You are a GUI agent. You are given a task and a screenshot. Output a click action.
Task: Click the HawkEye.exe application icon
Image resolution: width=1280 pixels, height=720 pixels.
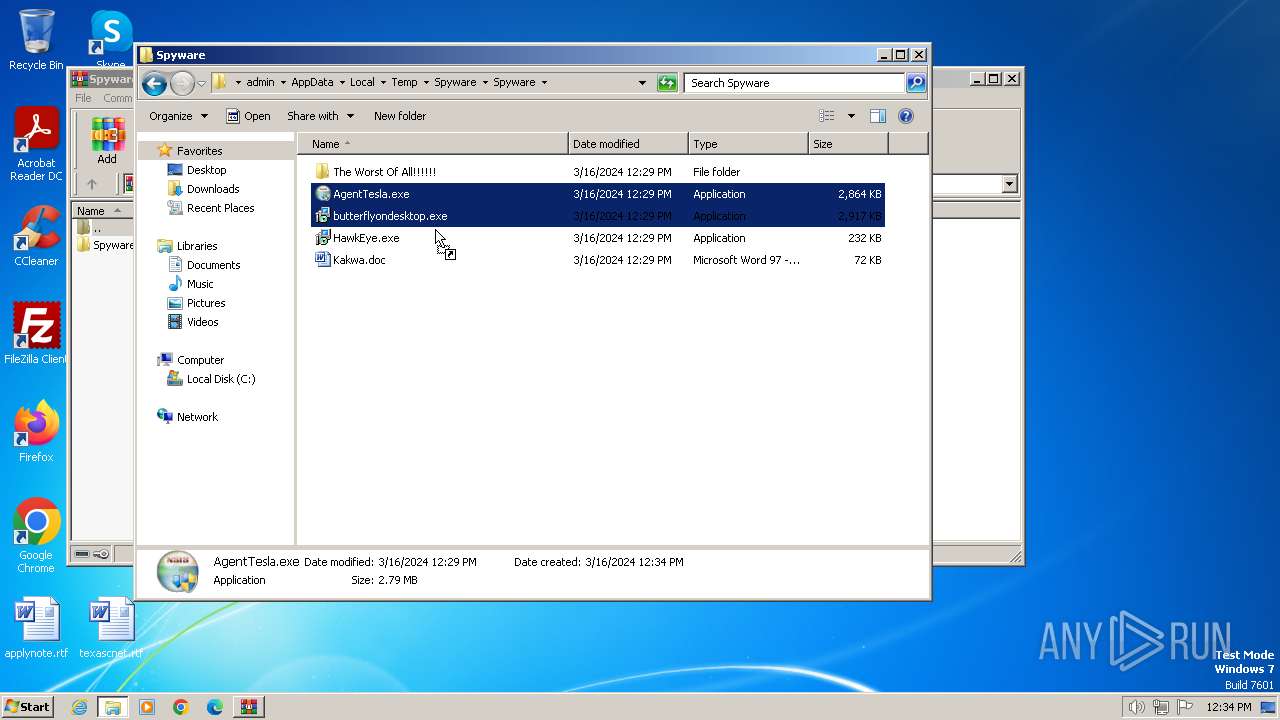322,238
